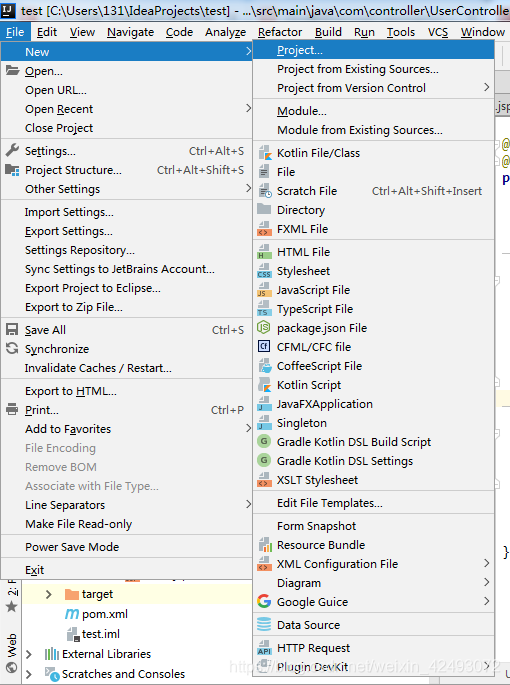The image size is (510, 685).
Task: Expand Add to Favorites submenu arrow
Action: click(x=248, y=429)
